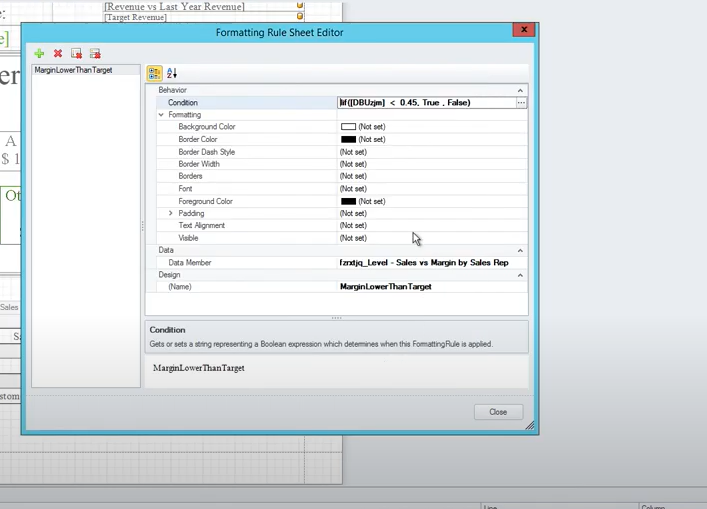Click the Border Color black swatch

point(348,139)
